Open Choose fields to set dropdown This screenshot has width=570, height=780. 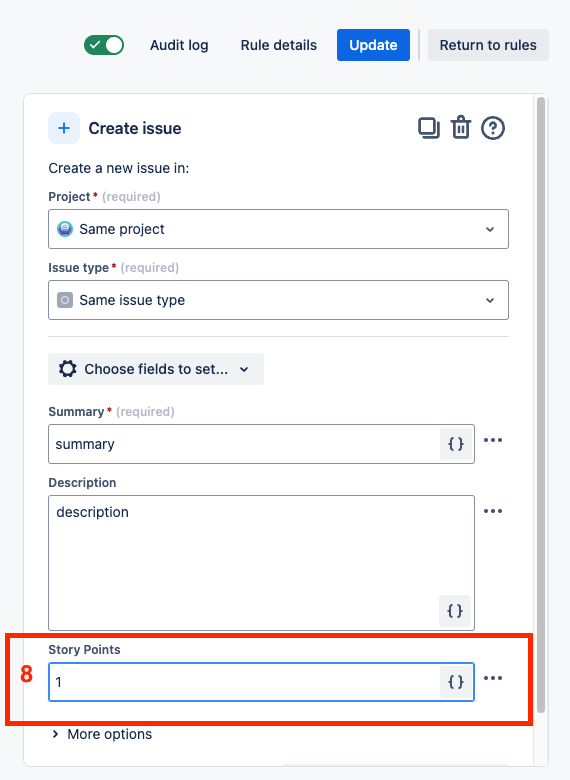(x=156, y=369)
